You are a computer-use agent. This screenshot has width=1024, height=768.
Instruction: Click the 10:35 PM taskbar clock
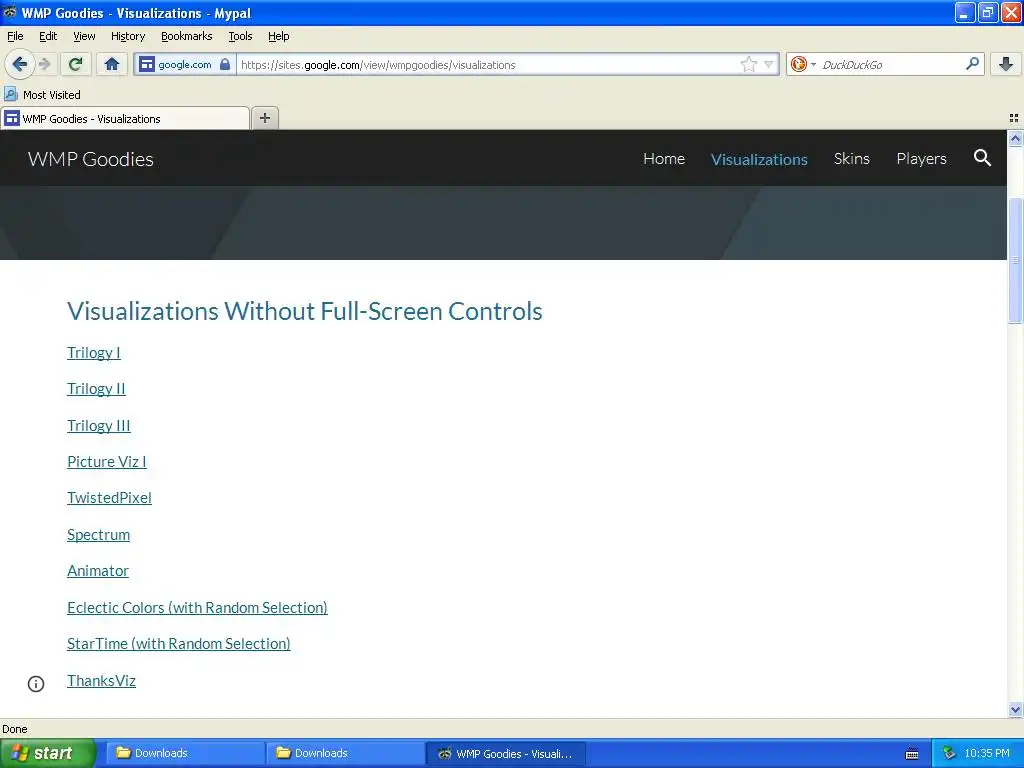coord(987,754)
